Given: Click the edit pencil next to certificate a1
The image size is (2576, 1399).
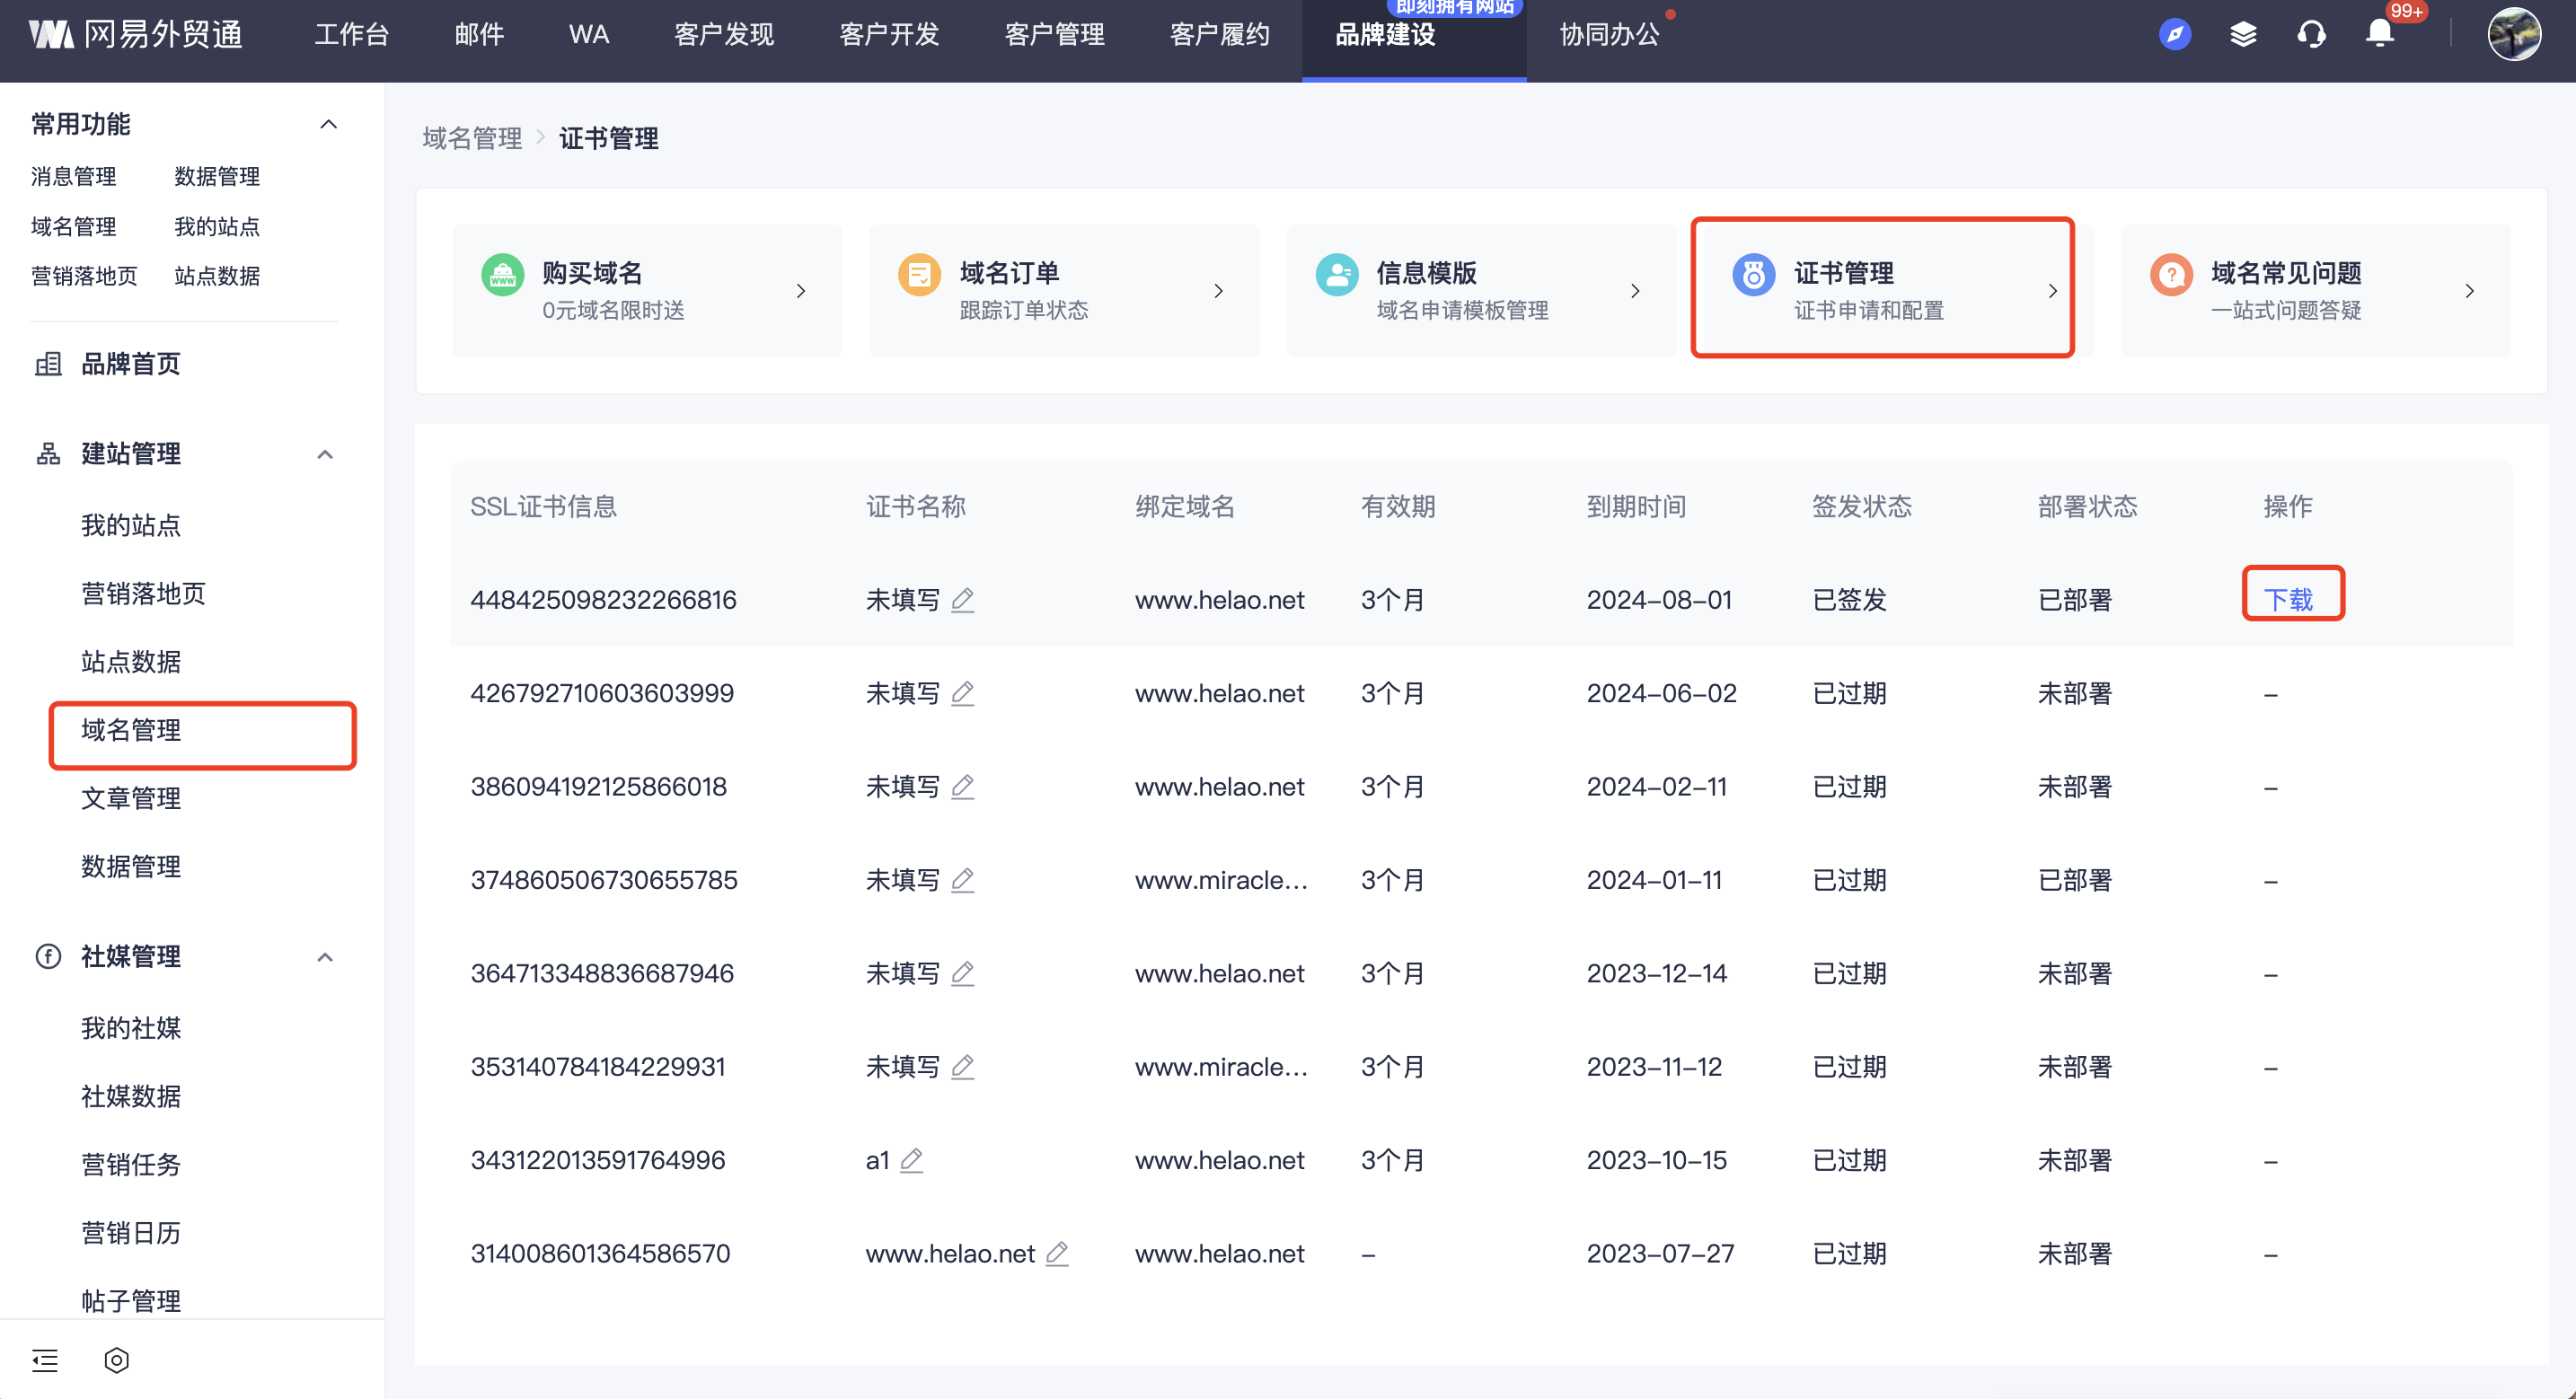Looking at the screenshot, I should [x=911, y=1160].
